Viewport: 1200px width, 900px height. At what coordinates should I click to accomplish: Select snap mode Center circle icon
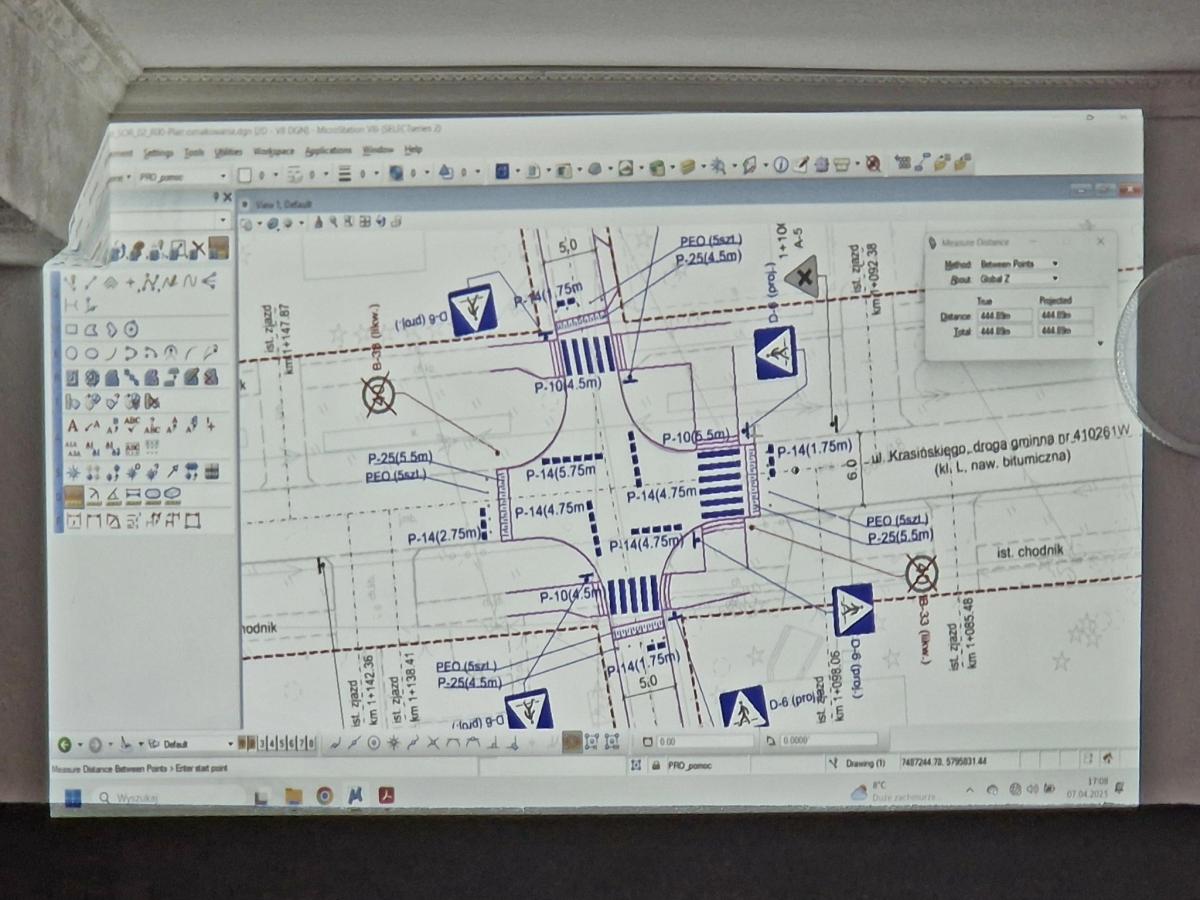point(373,743)
